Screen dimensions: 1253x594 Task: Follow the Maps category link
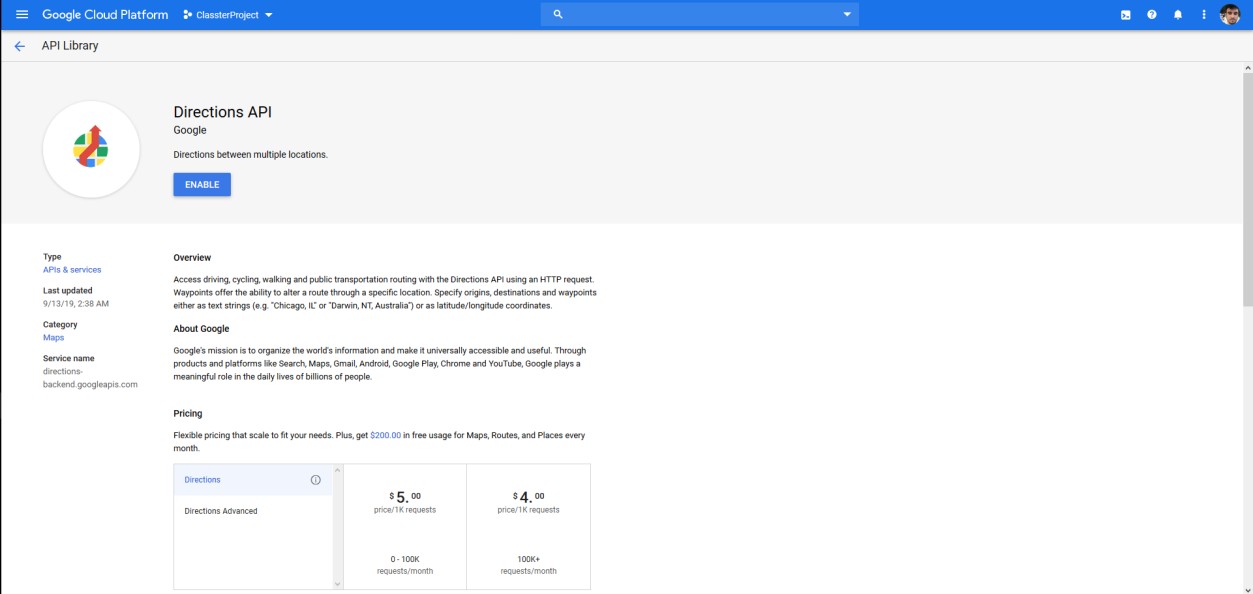tap(53, 338)
